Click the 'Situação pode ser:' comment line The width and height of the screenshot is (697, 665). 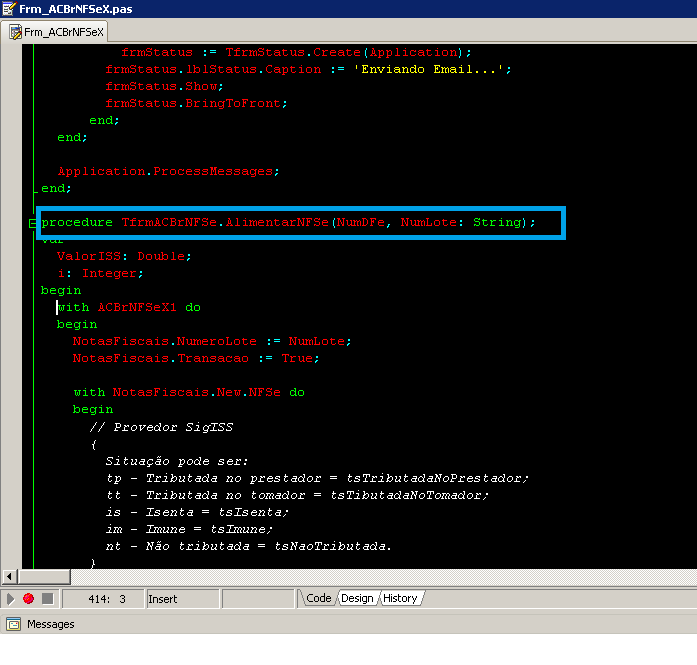click(176, 461)
